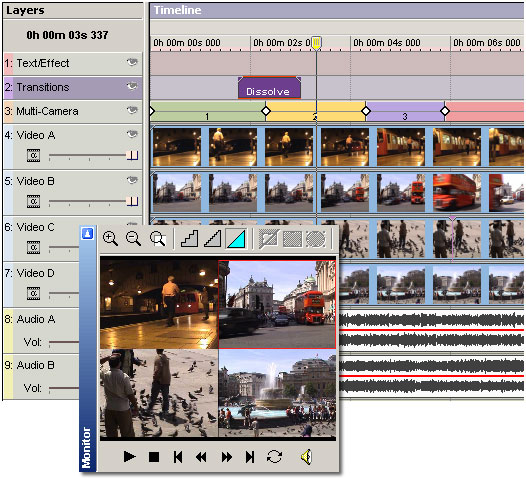Select the Multi-Camera layer
The image size is (526, 487).
[x=73, y=111]
